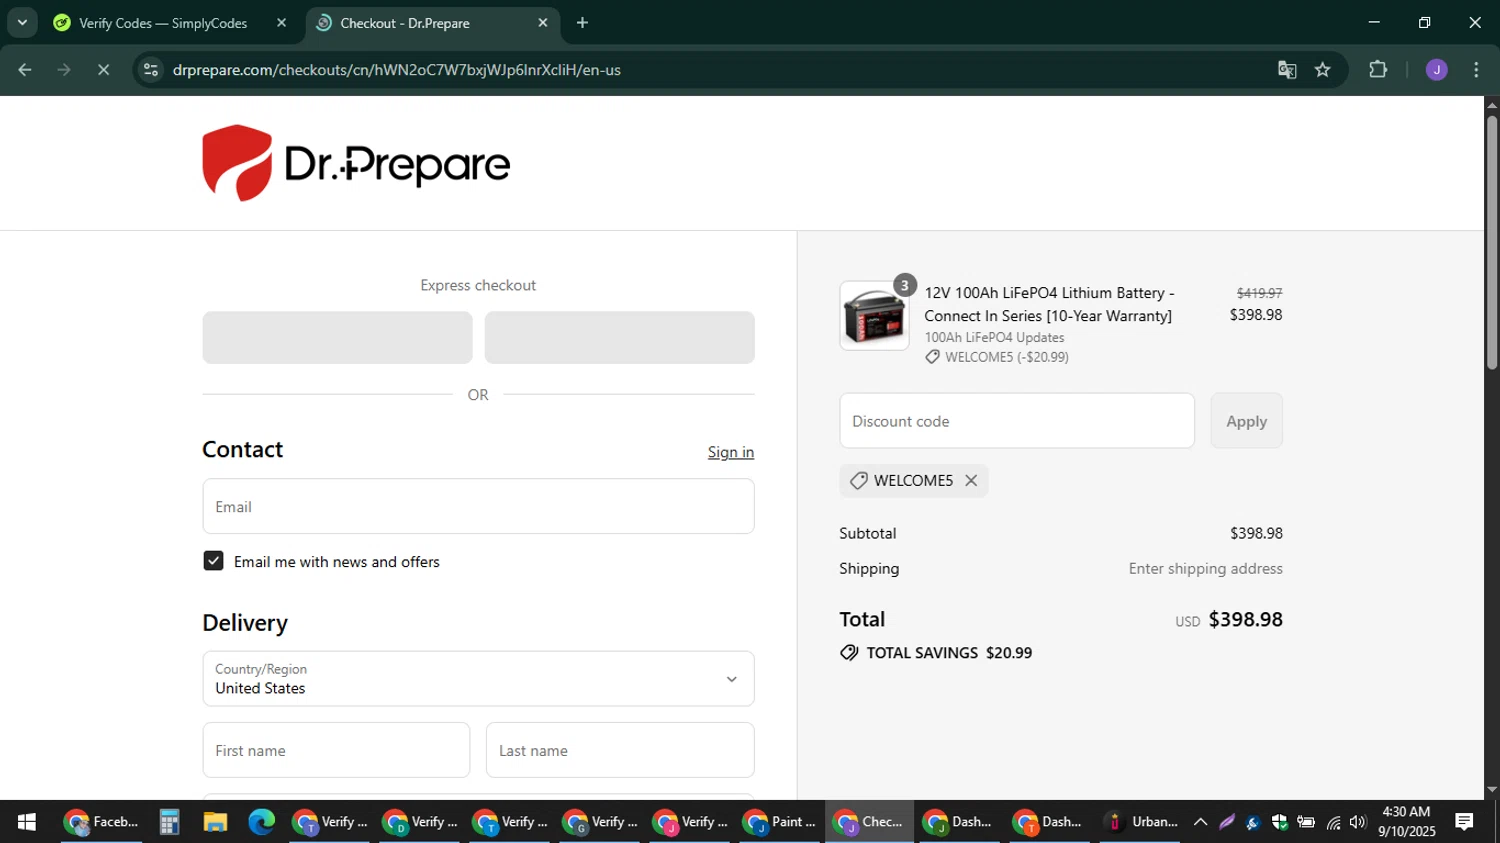The image size is (1500, 843).
Task: Remove the WELCOME5 discount code
Action: [971, 481]
